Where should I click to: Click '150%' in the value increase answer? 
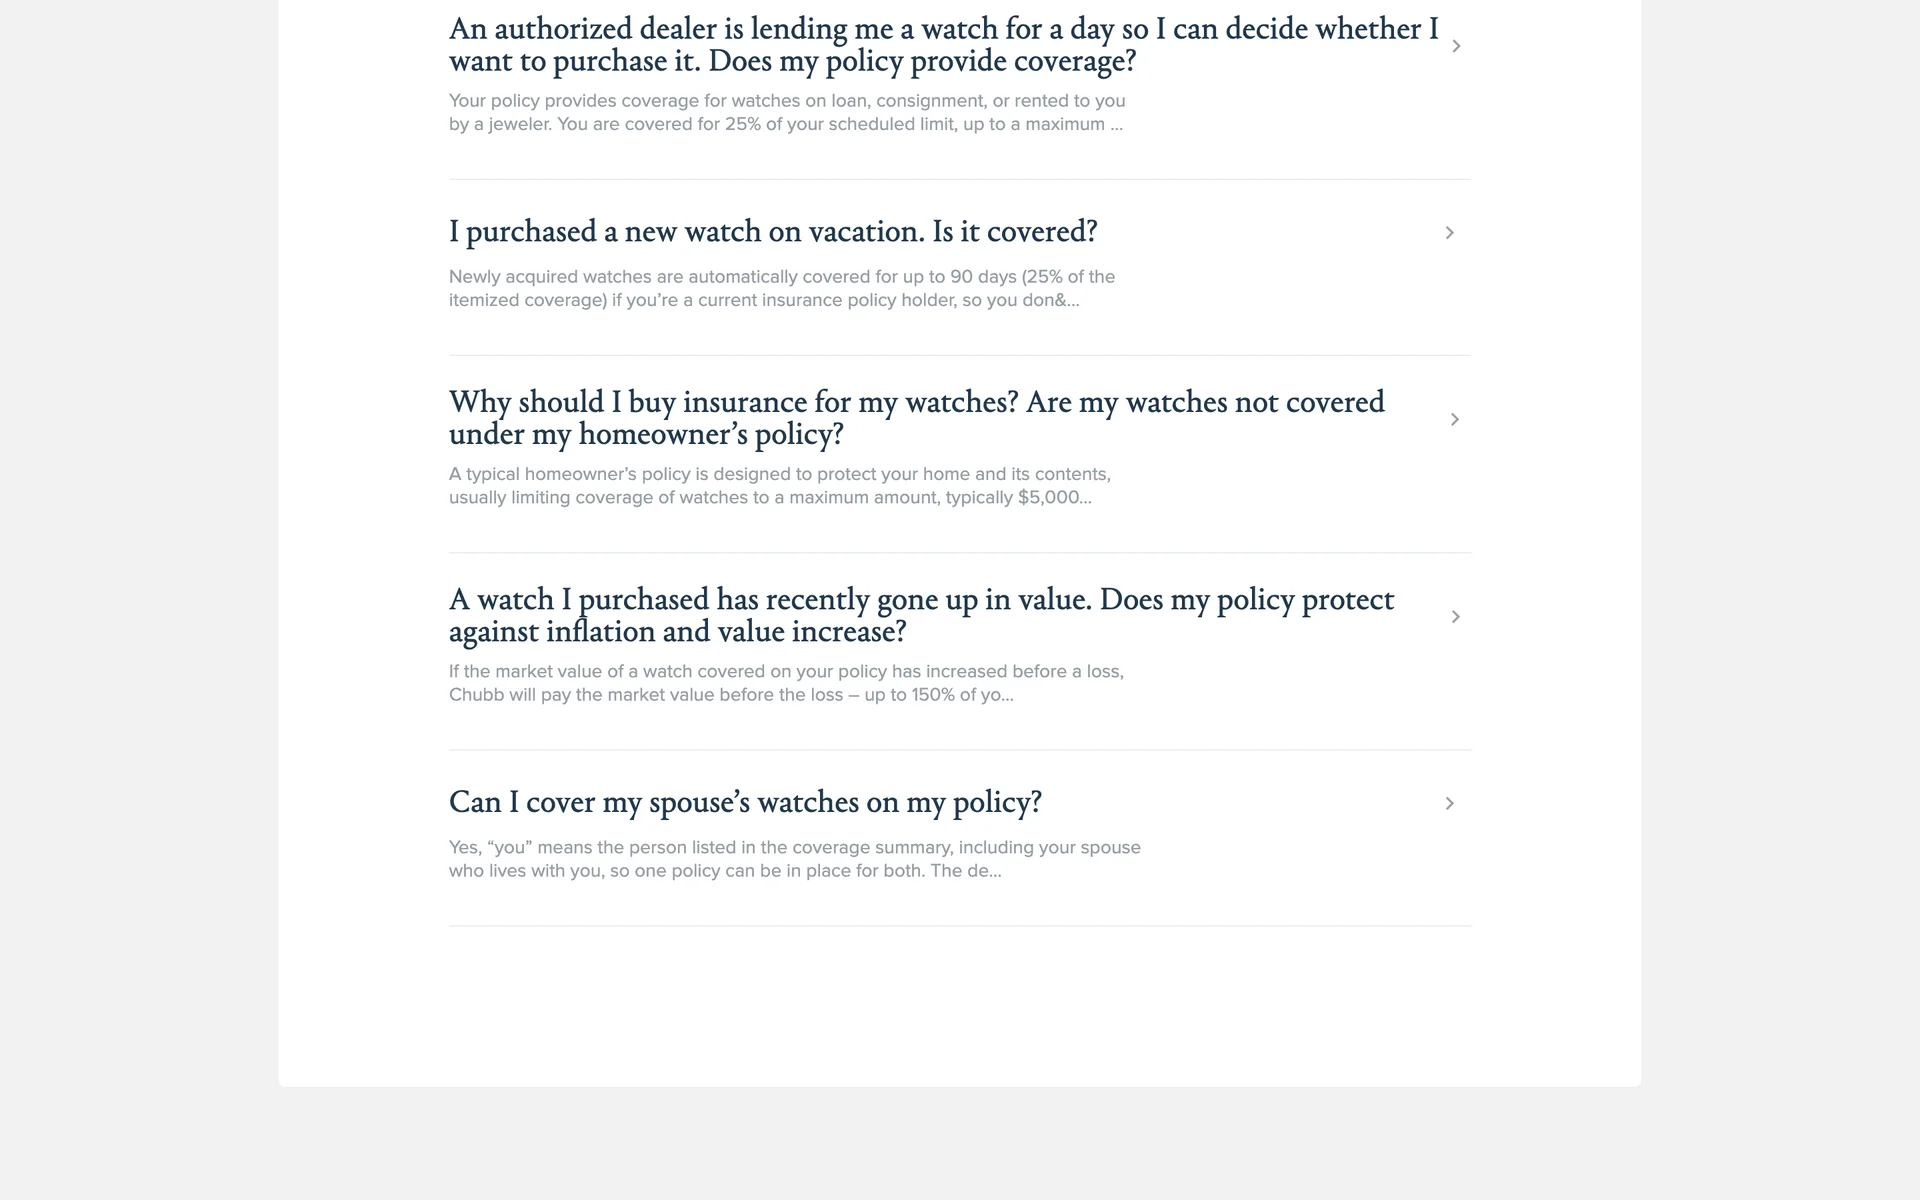931,695
